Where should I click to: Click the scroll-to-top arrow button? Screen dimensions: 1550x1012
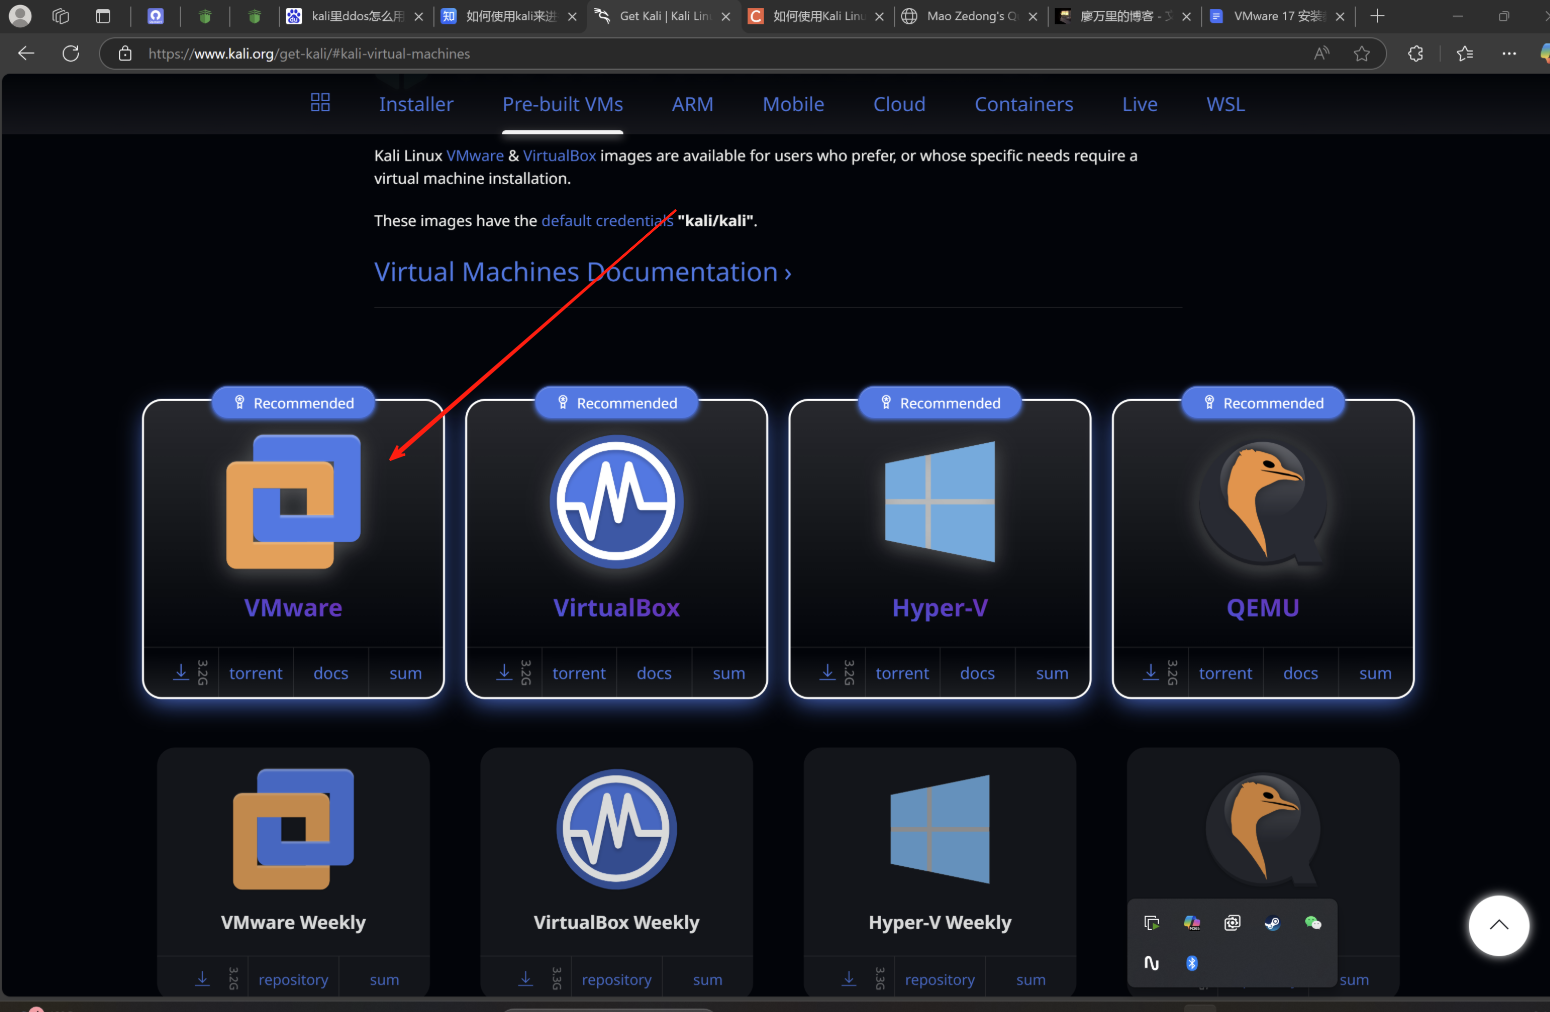point(1499,925)
